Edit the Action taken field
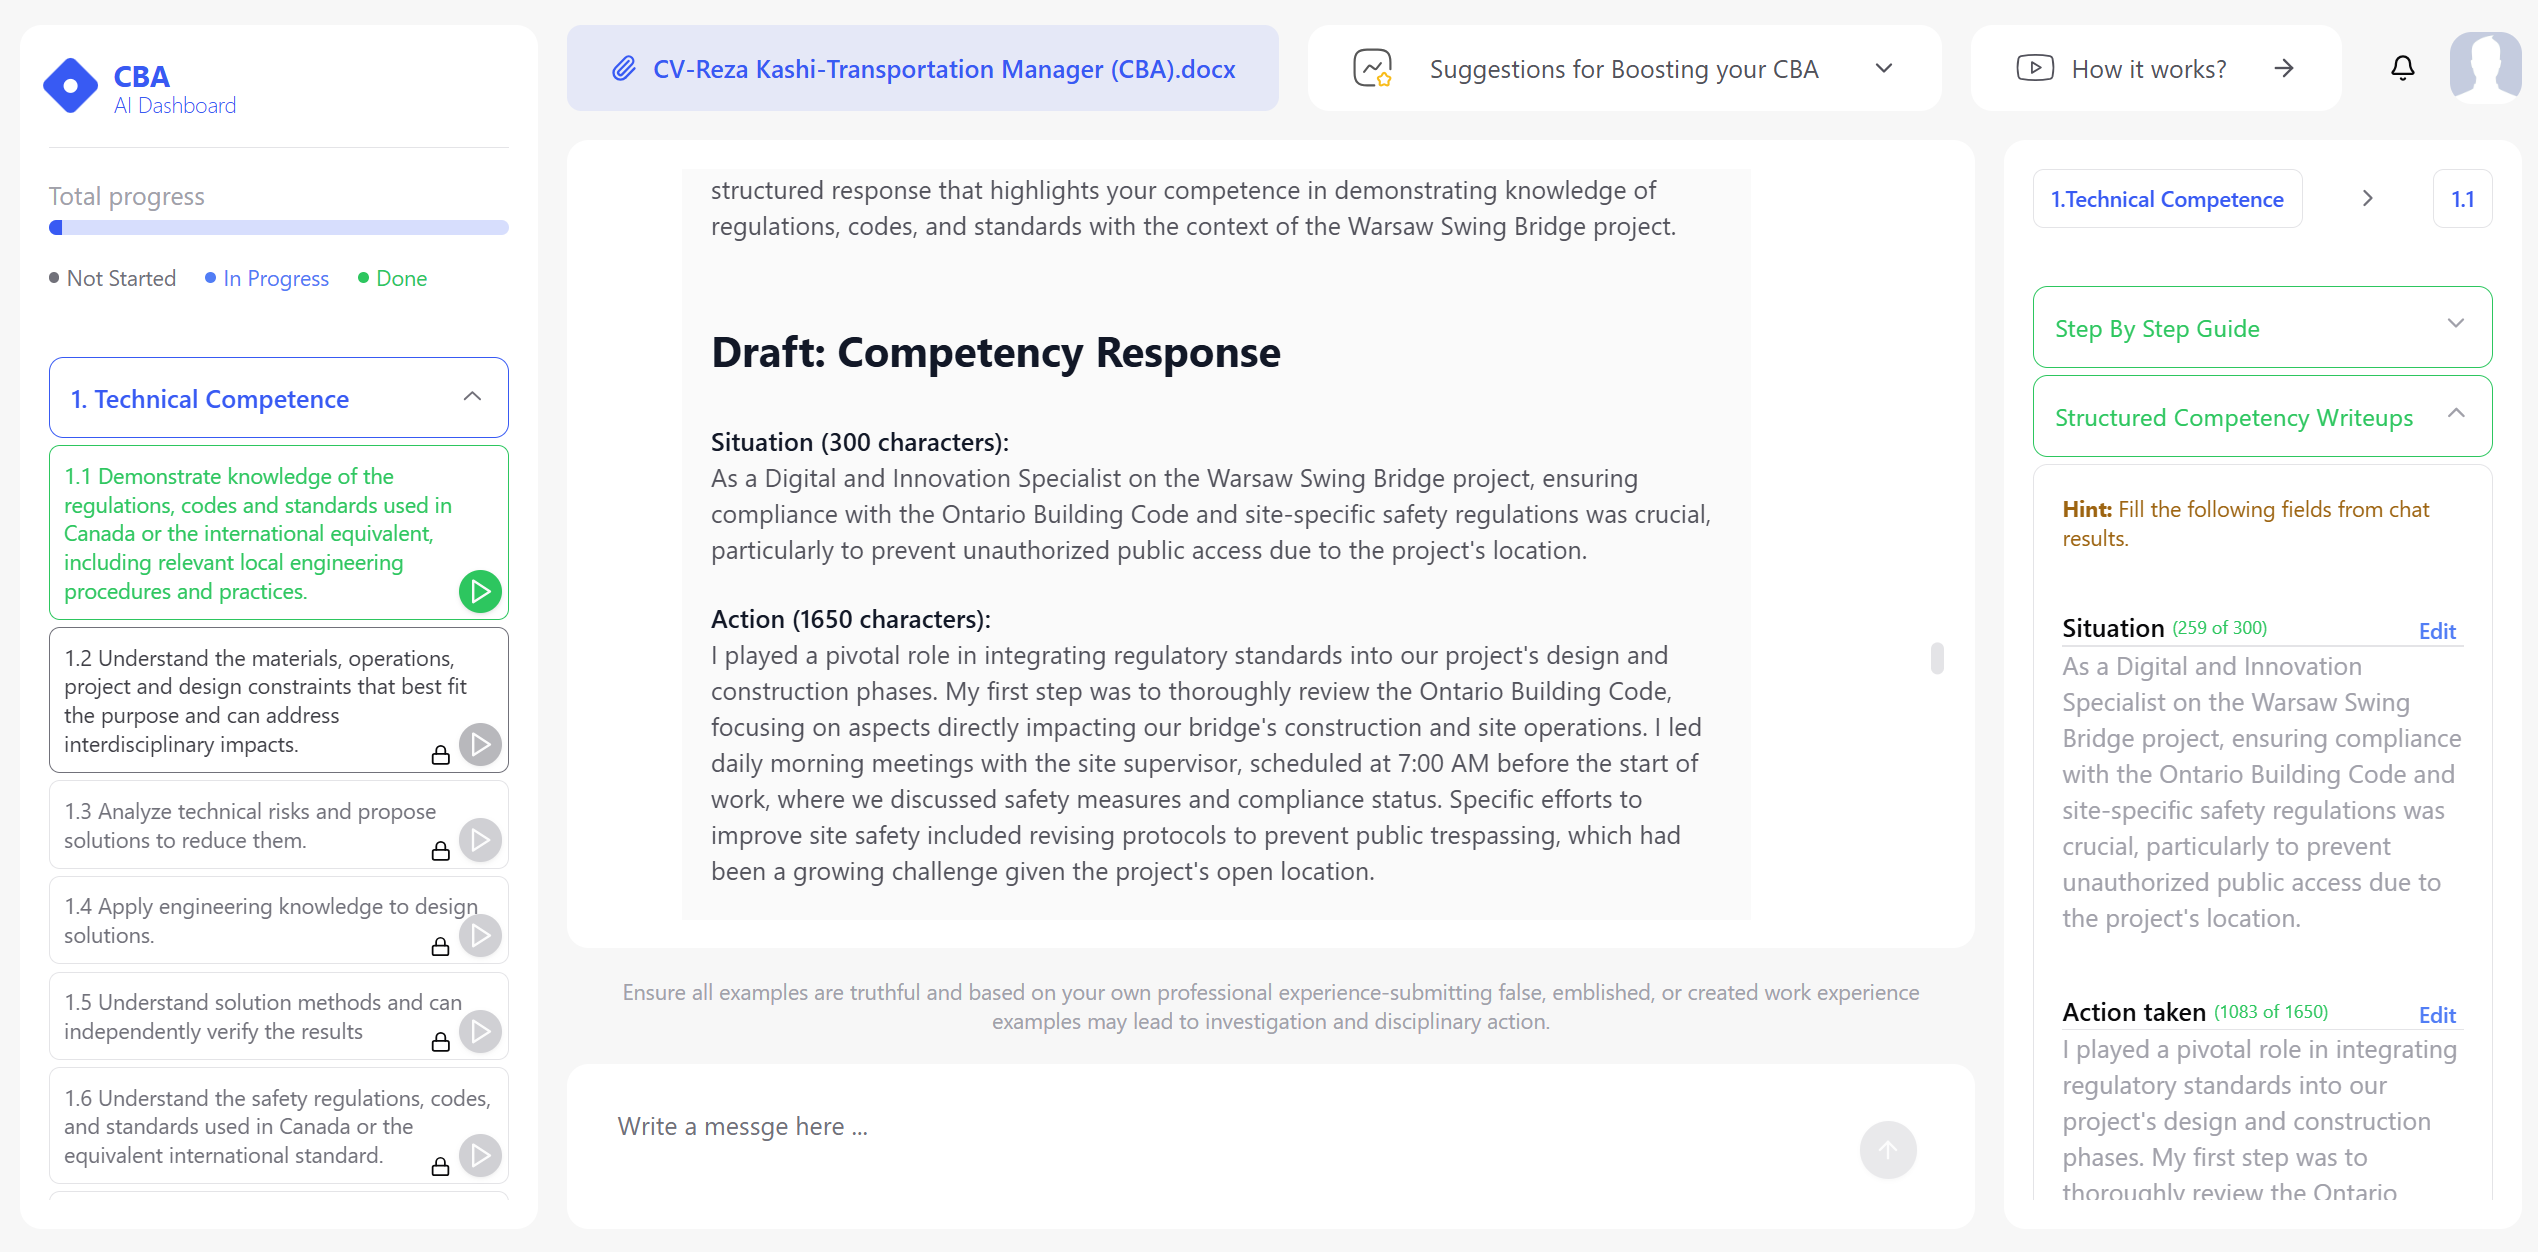The image size is (2538, 1252). [2437, 1015]
